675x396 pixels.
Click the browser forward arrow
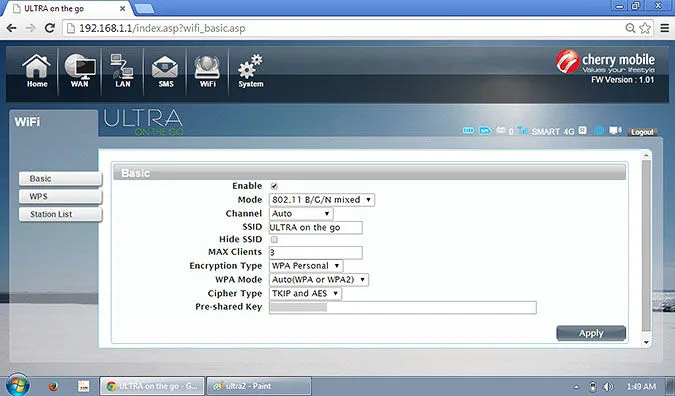(x=31, y=28)
